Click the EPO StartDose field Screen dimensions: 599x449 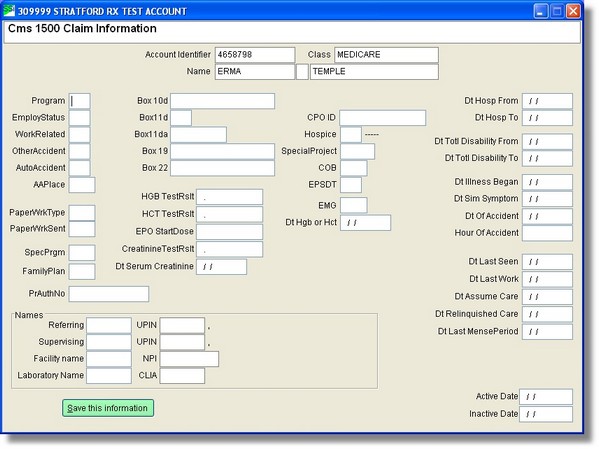point(230,232)
